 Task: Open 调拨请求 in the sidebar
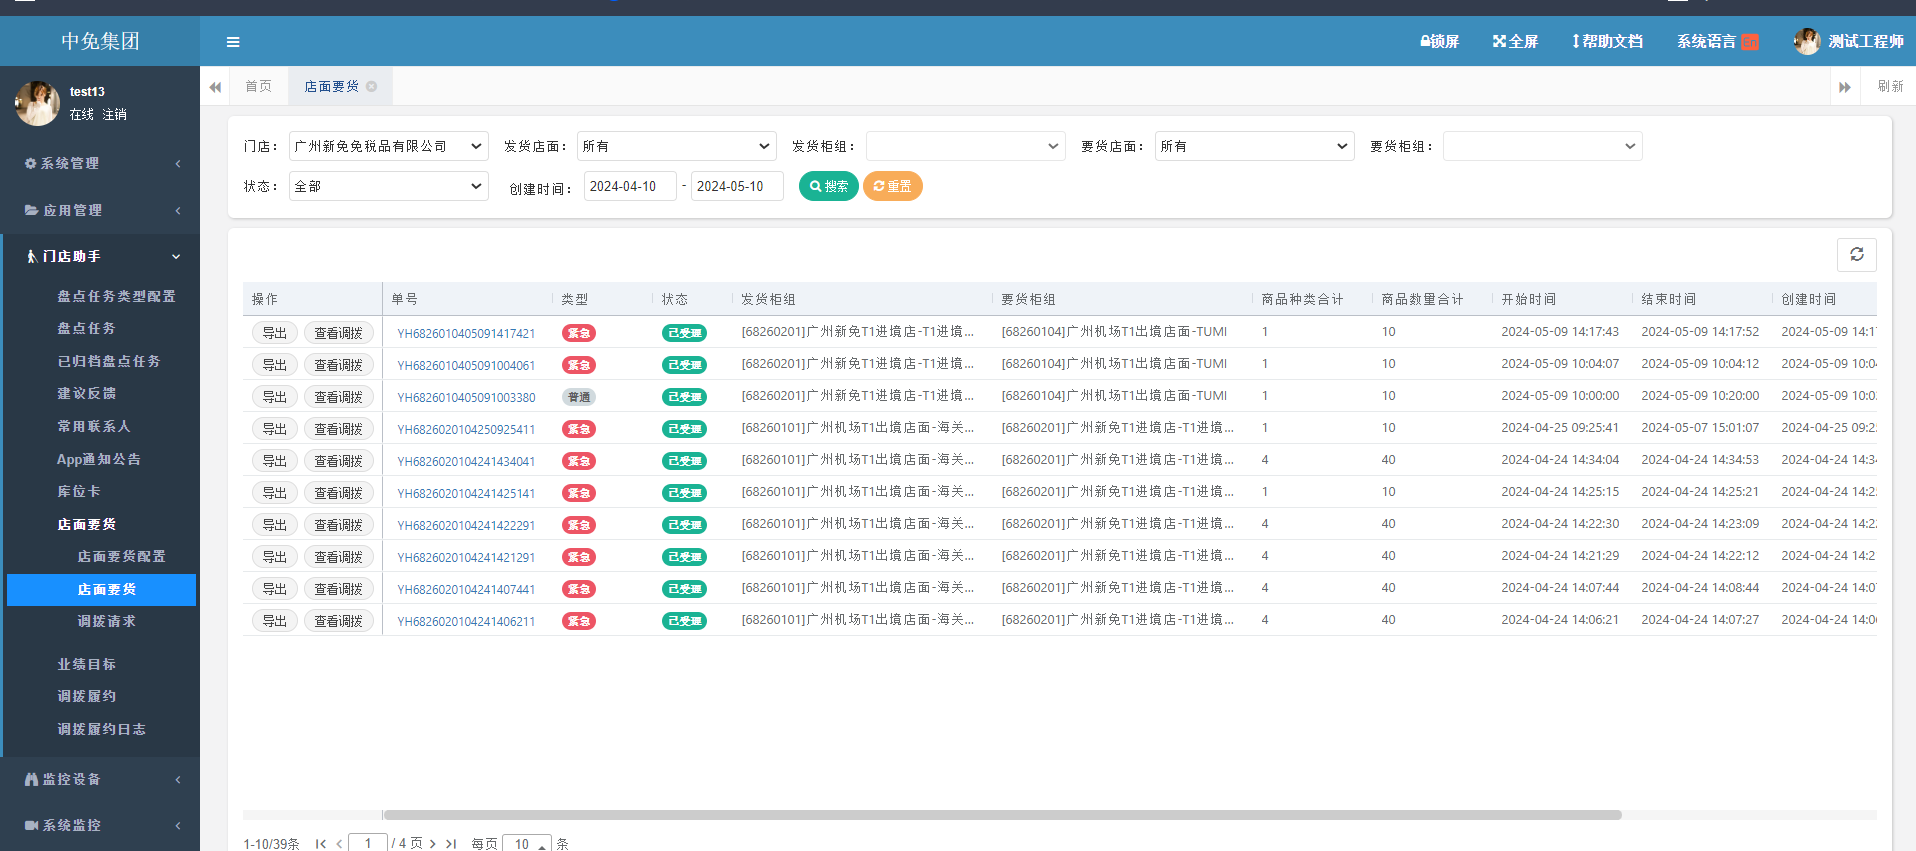pos(106,622)
